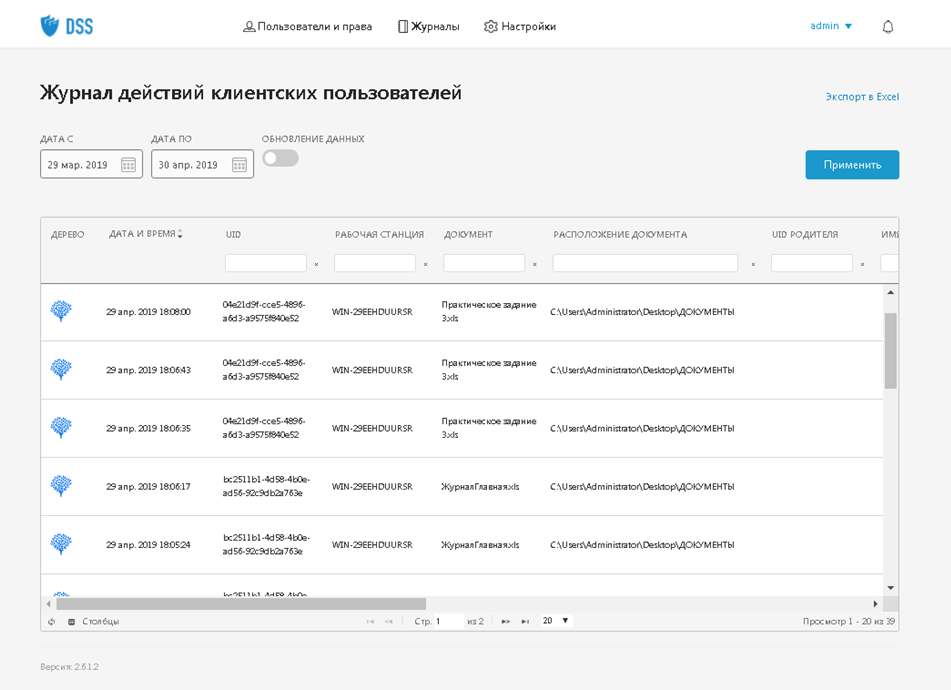Viewport: 951px width, 690px height.
Task: Click the vertical scrollbar thumb
Action: point(890,350)
